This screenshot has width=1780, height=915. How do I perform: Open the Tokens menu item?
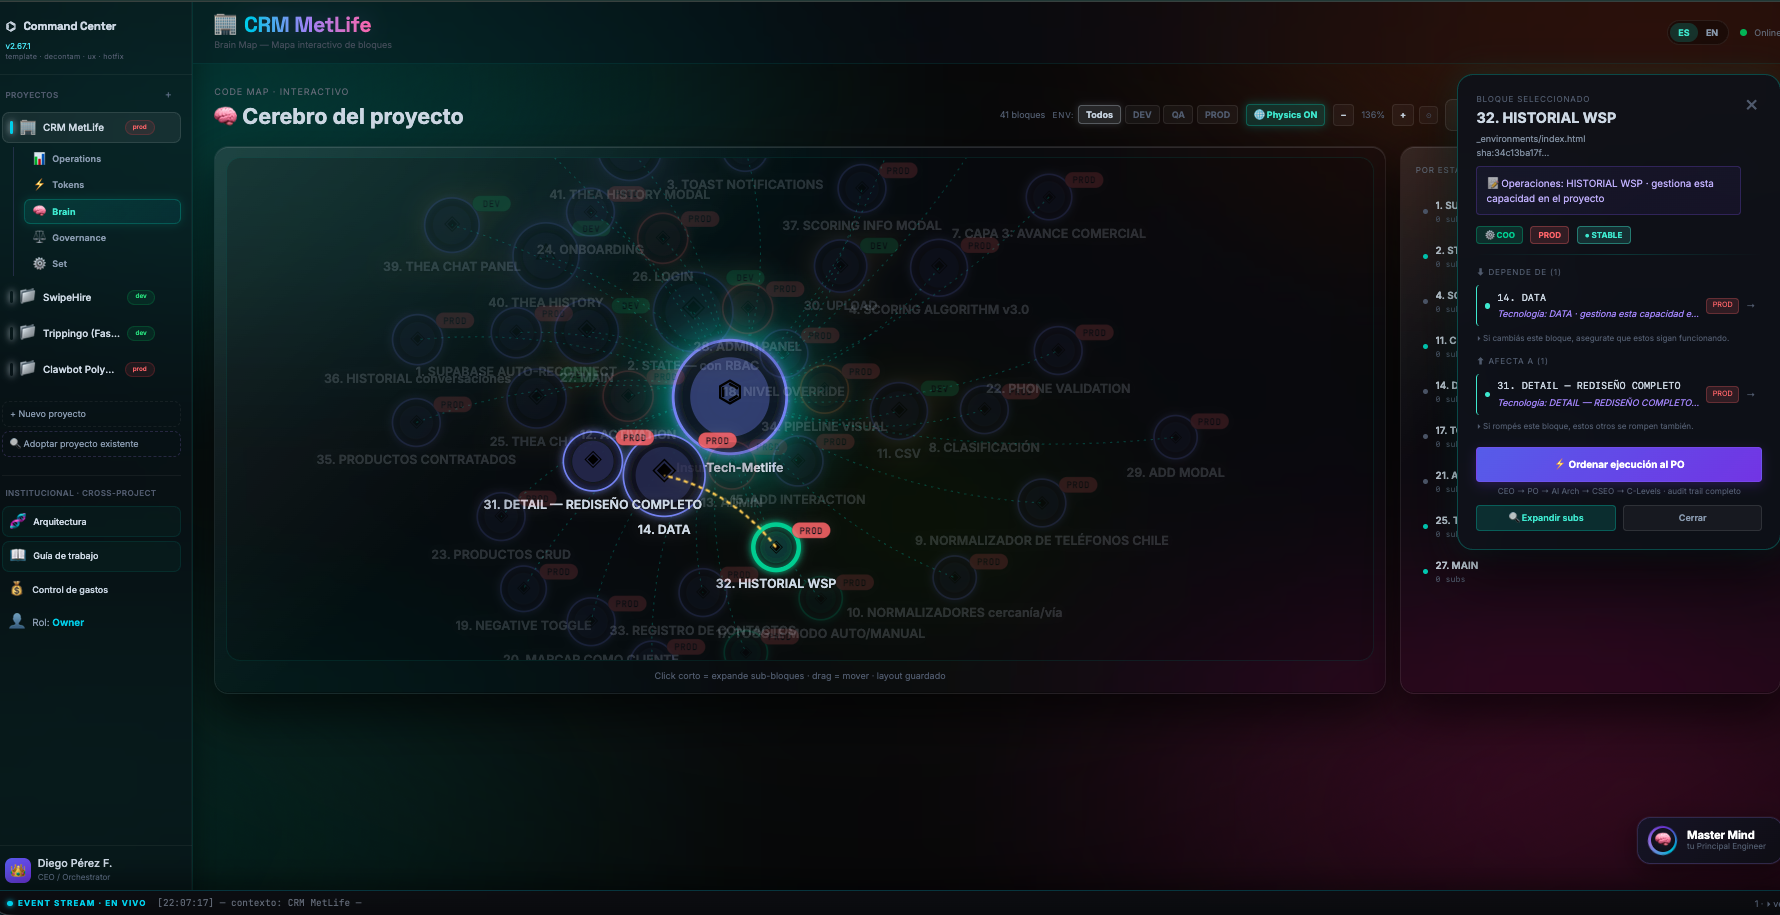102,185
